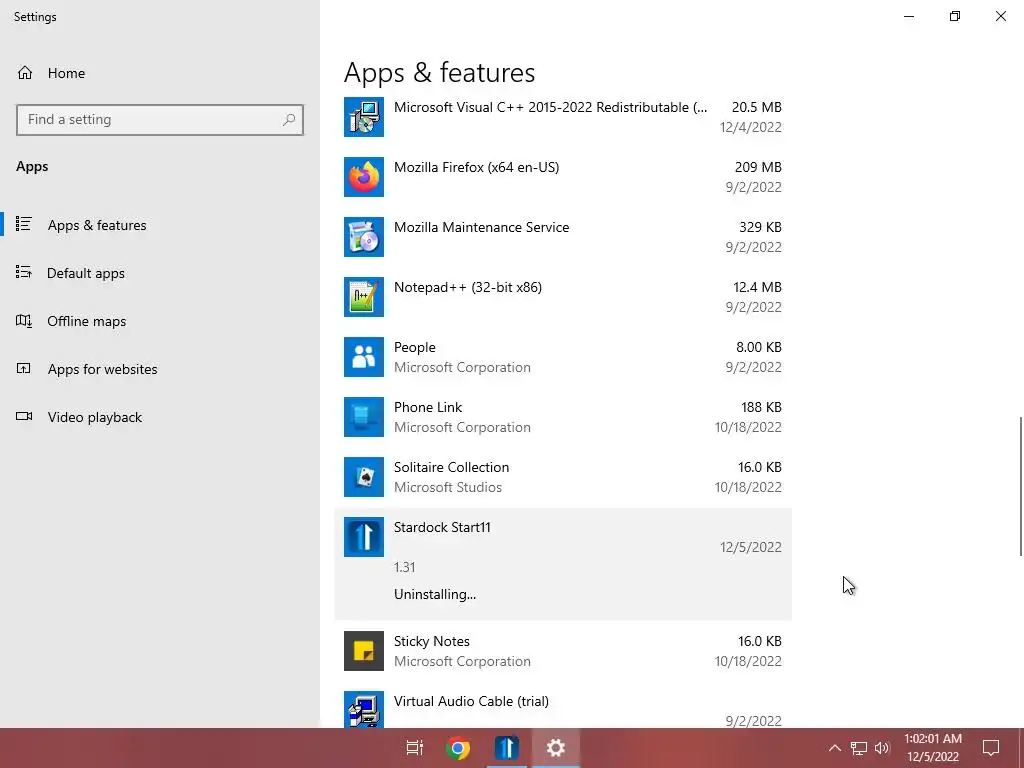The image size is (1024, 768).
Task: Click the Notepad++ app icon
Action: tap(364, 297)
